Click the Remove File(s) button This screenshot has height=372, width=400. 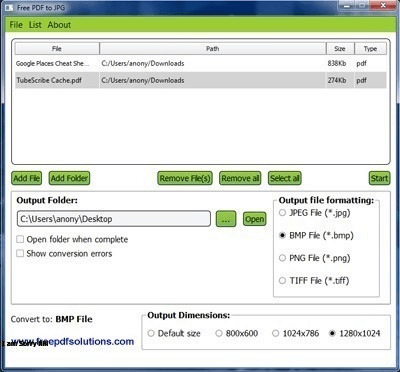(185, 178)
